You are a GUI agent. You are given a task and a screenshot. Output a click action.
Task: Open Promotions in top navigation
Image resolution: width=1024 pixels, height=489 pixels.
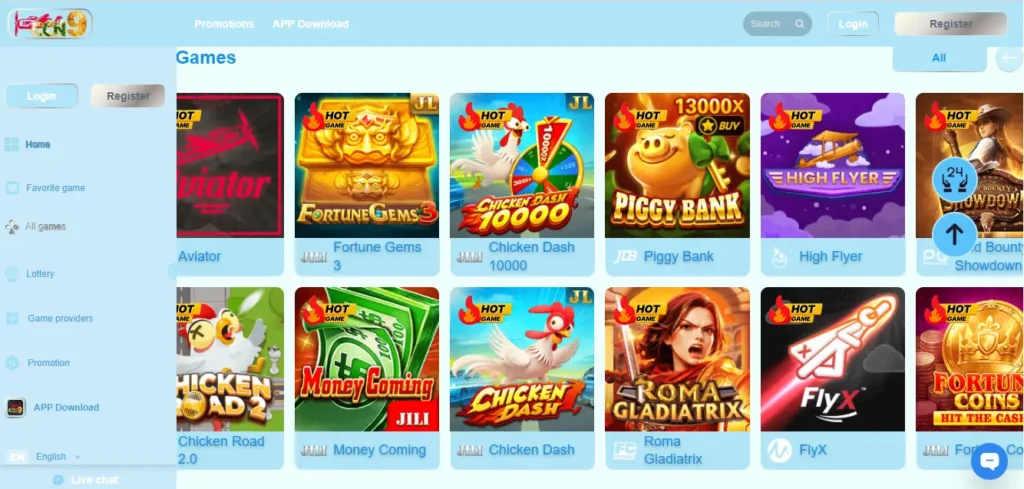(224, 24)
